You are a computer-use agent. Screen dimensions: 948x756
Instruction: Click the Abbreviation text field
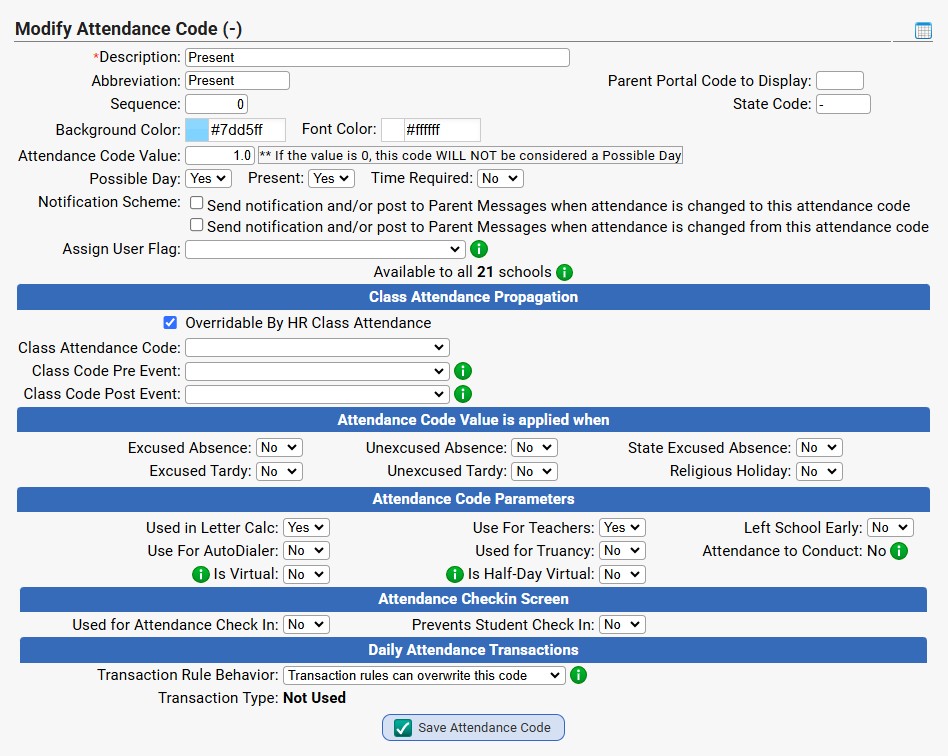(238, 80)
